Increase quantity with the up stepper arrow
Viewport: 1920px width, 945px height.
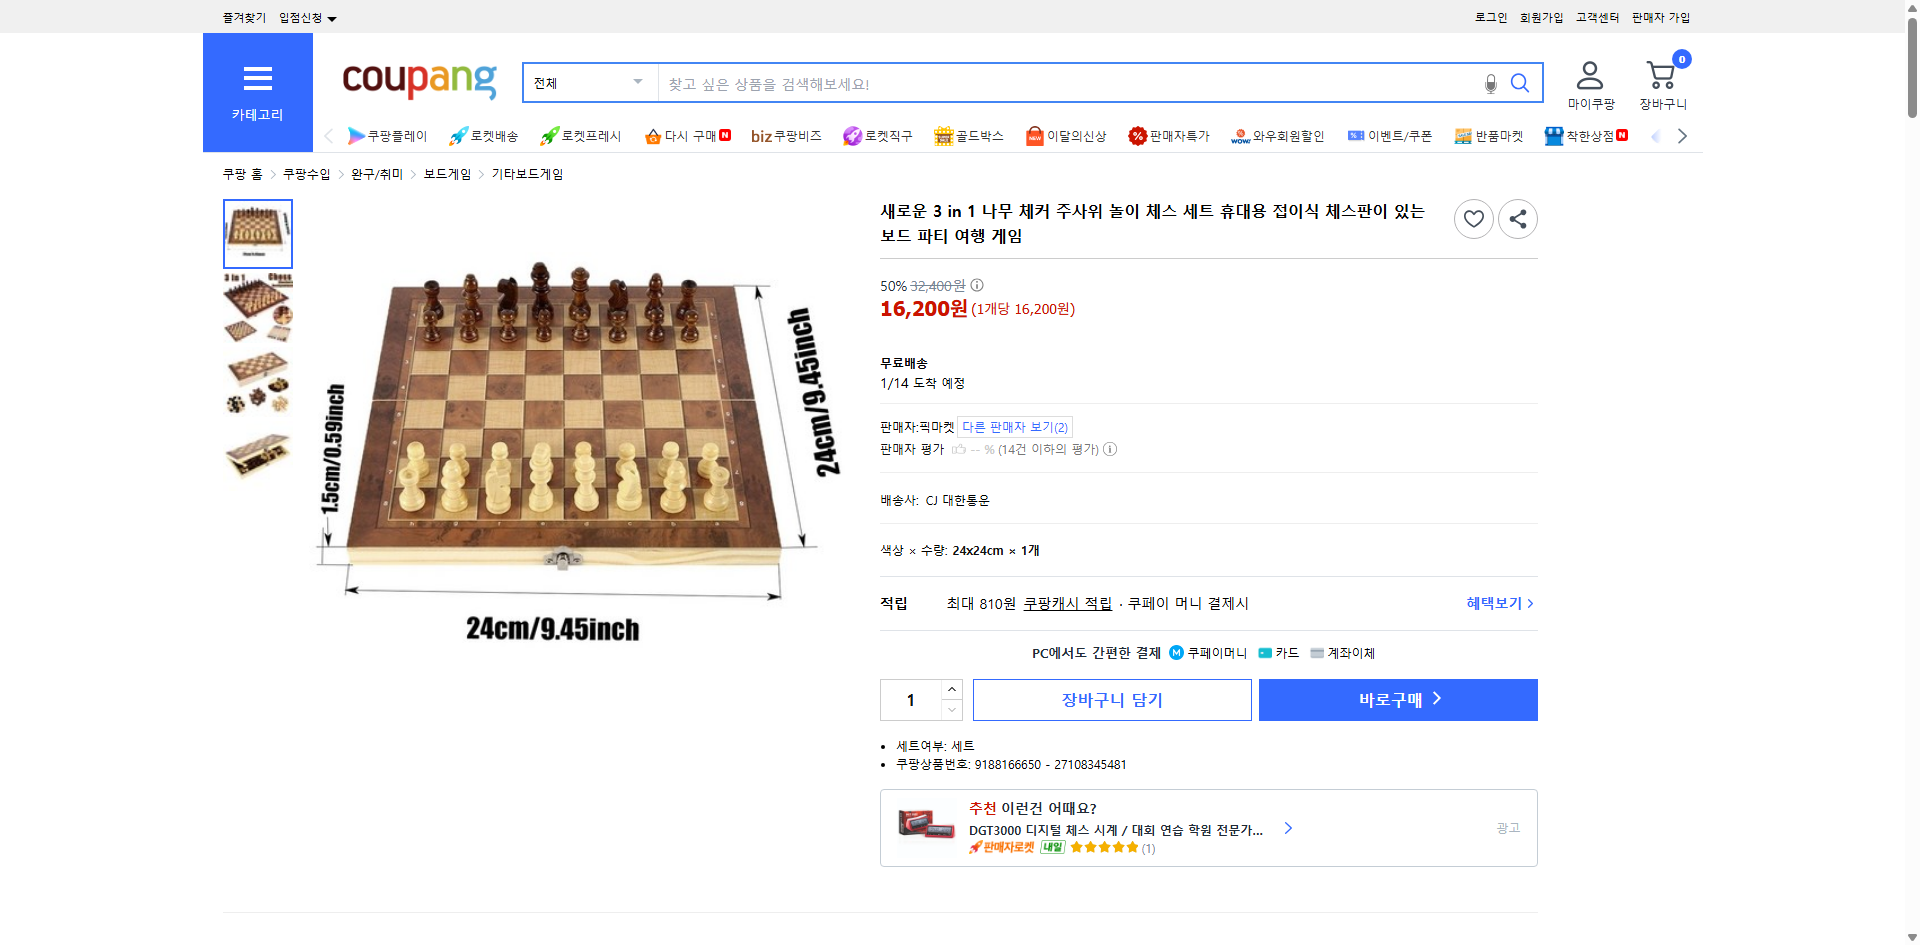pos(951,689)
